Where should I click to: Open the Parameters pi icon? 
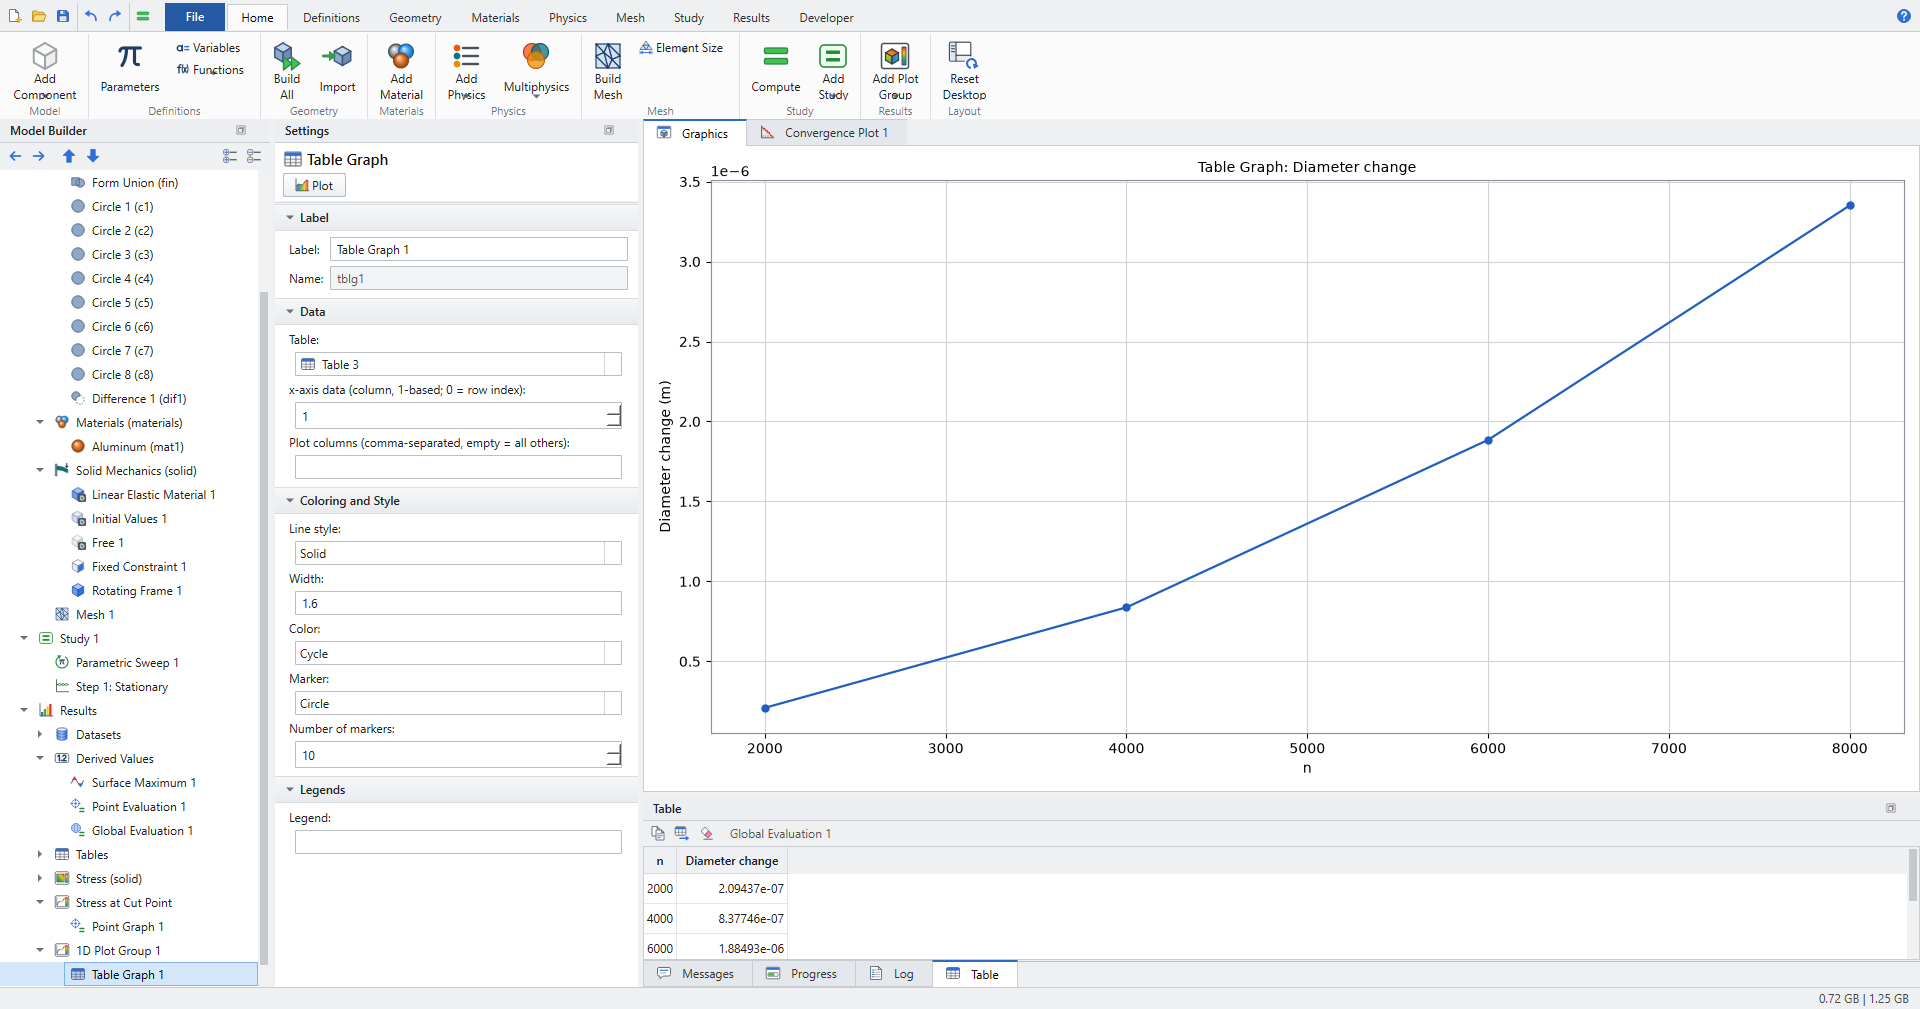130,57
